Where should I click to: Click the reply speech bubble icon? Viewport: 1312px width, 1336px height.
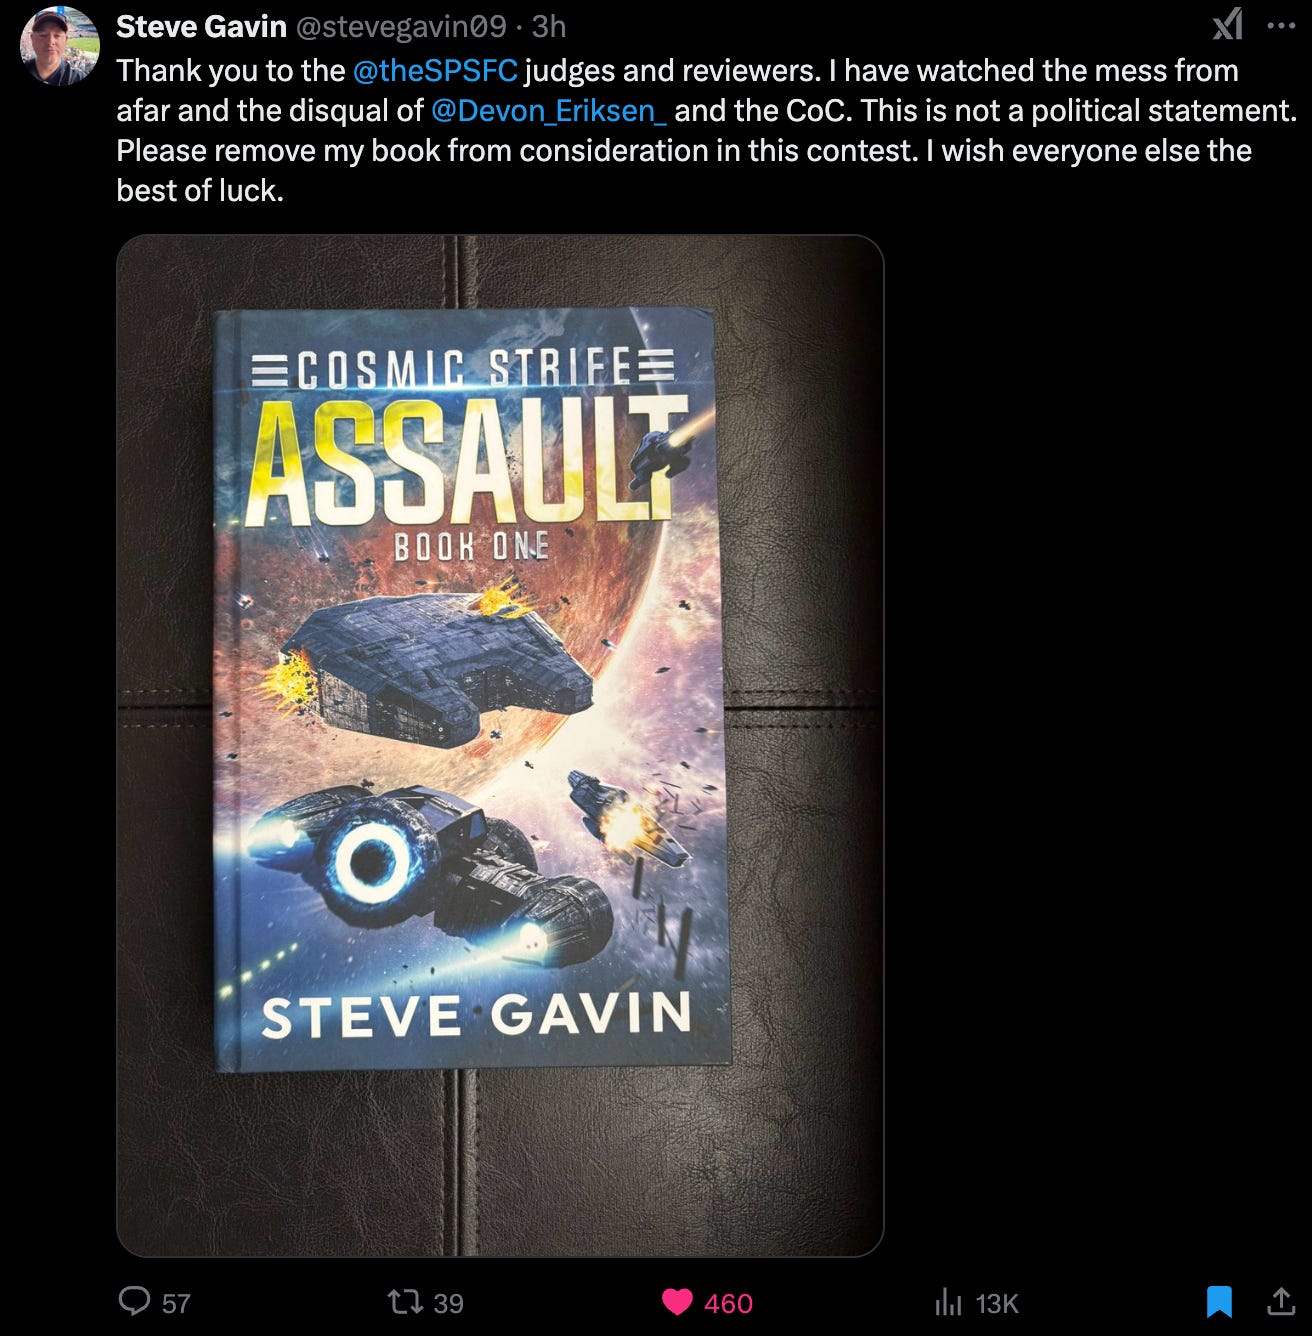click(134, 1301)
